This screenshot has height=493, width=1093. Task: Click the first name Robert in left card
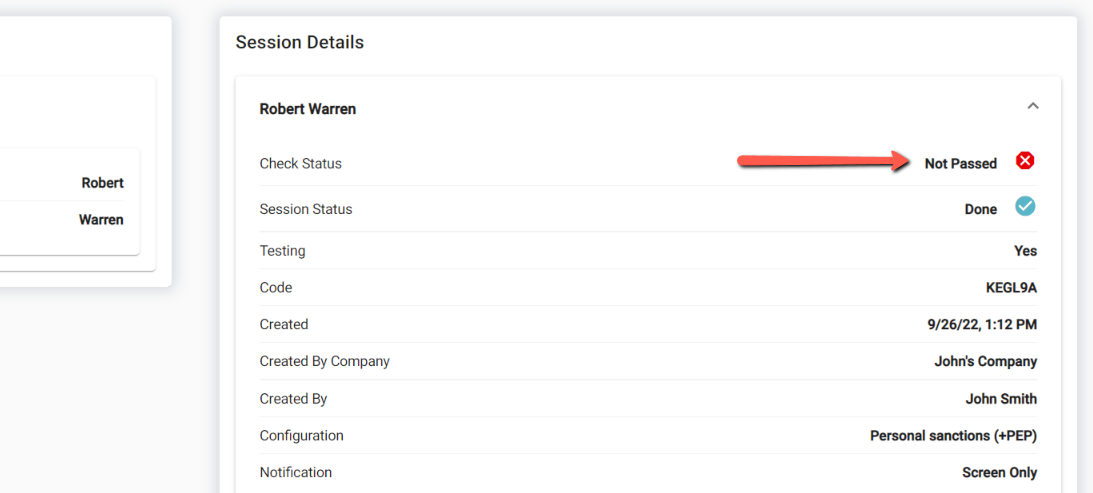click(x=103, y=184)
